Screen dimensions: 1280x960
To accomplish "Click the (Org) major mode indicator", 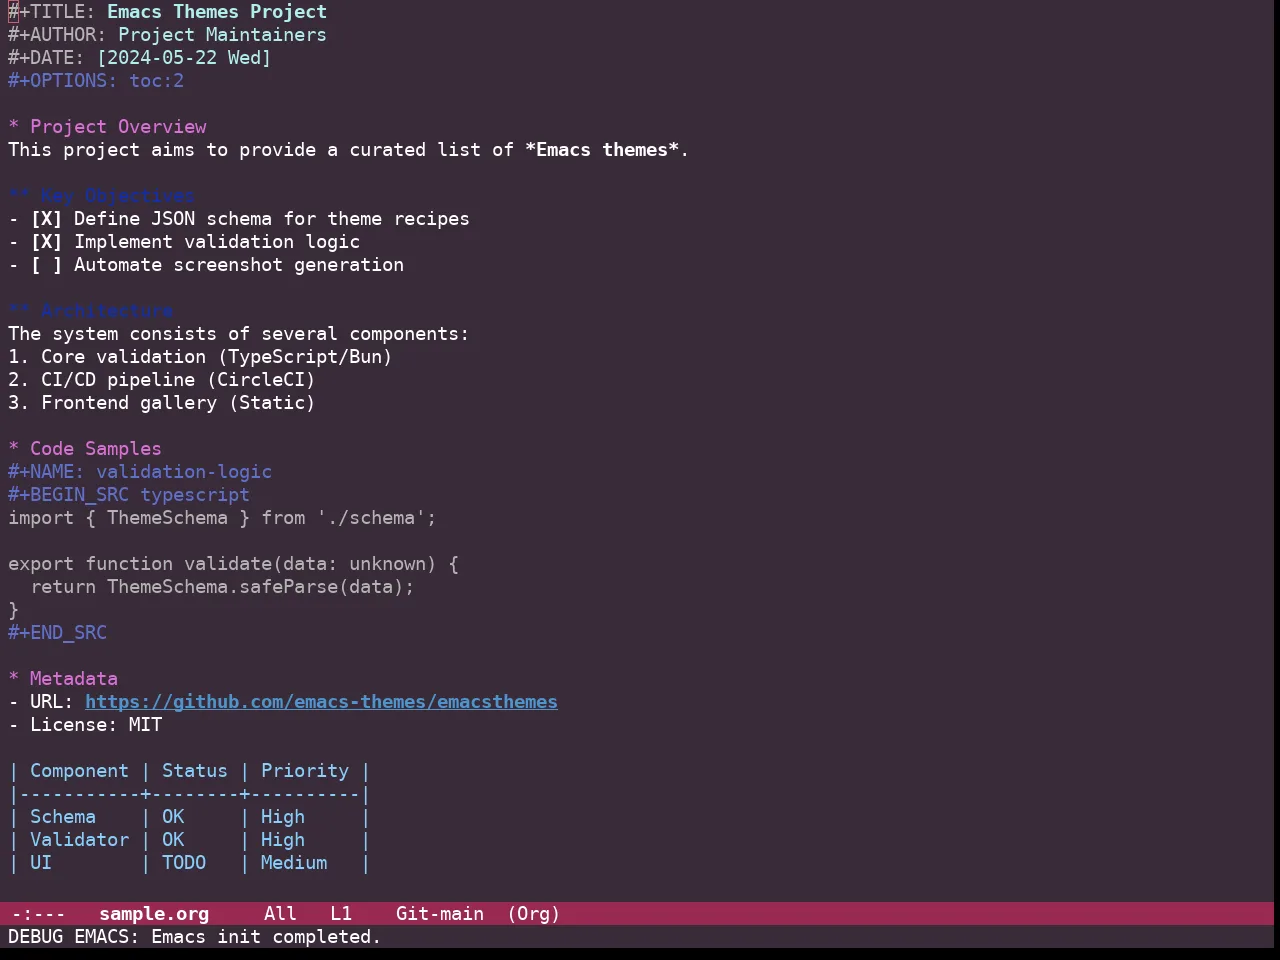I will [x=533, y=914].
